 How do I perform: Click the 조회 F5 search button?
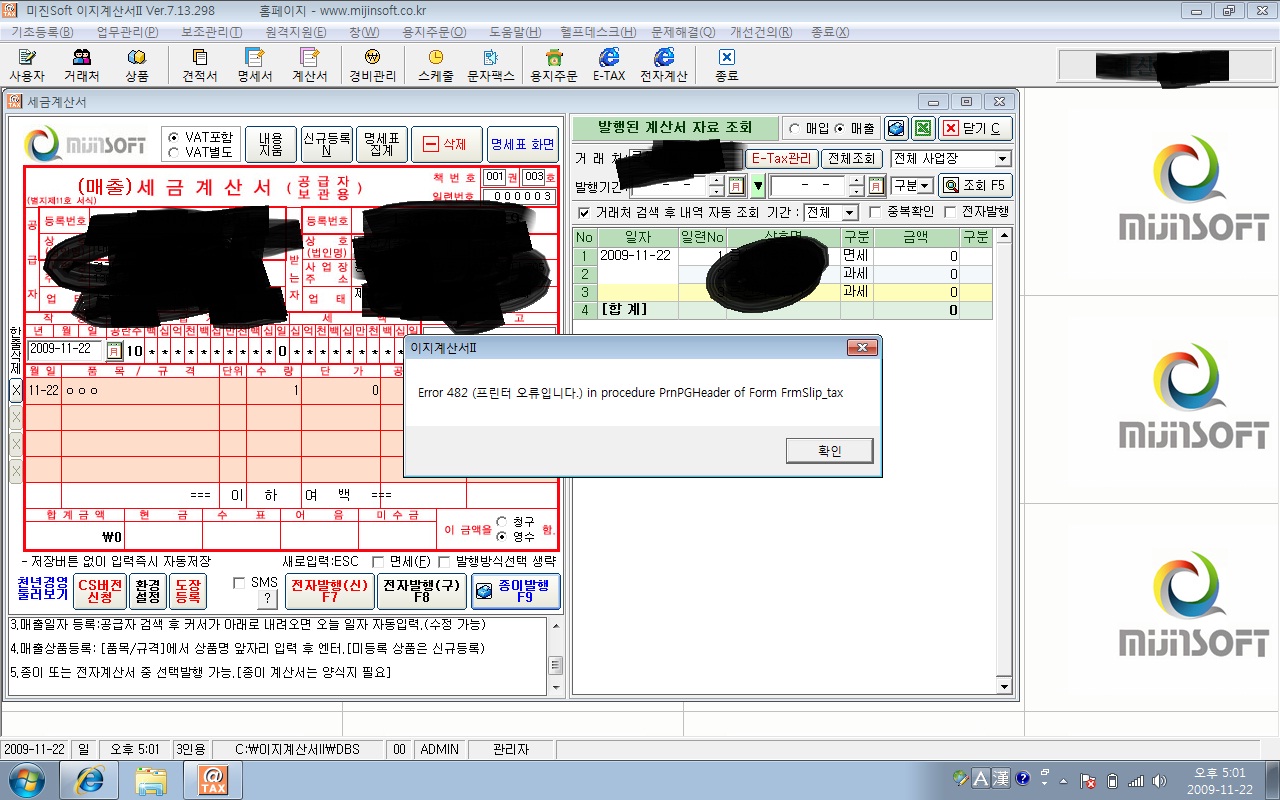[x=976, y=186]
